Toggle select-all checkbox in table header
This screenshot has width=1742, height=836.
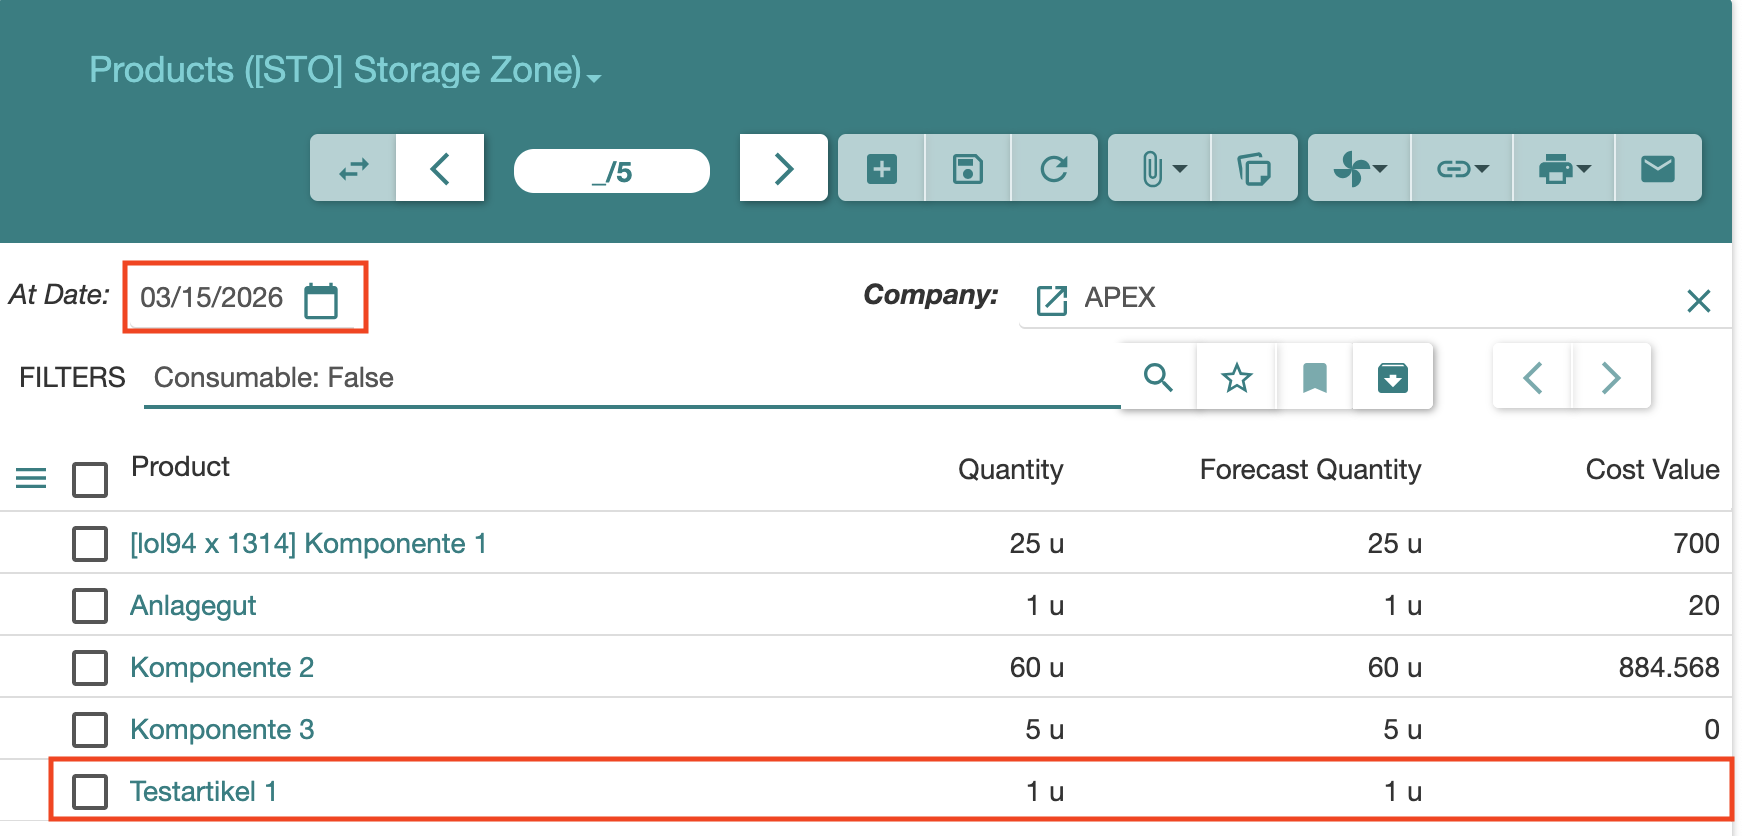click(x=90, y=479)
